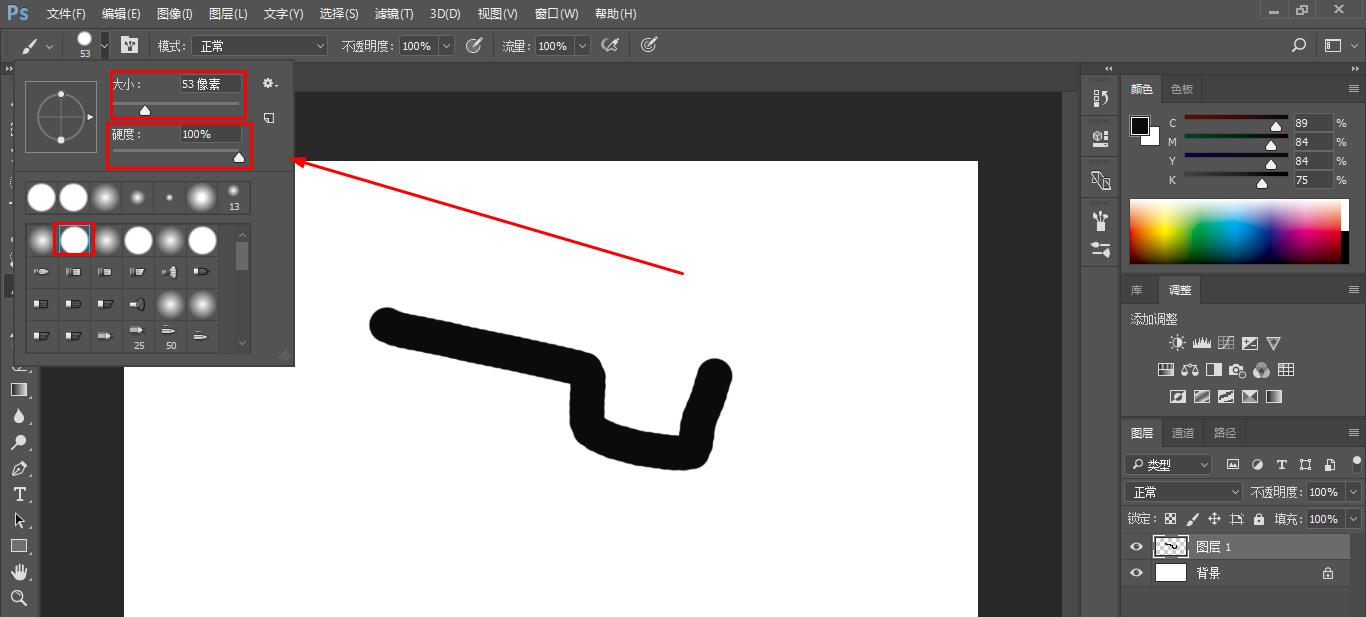
Task: Select the Type (T) tool in toolbar
Action: click(x=19, y=494)
